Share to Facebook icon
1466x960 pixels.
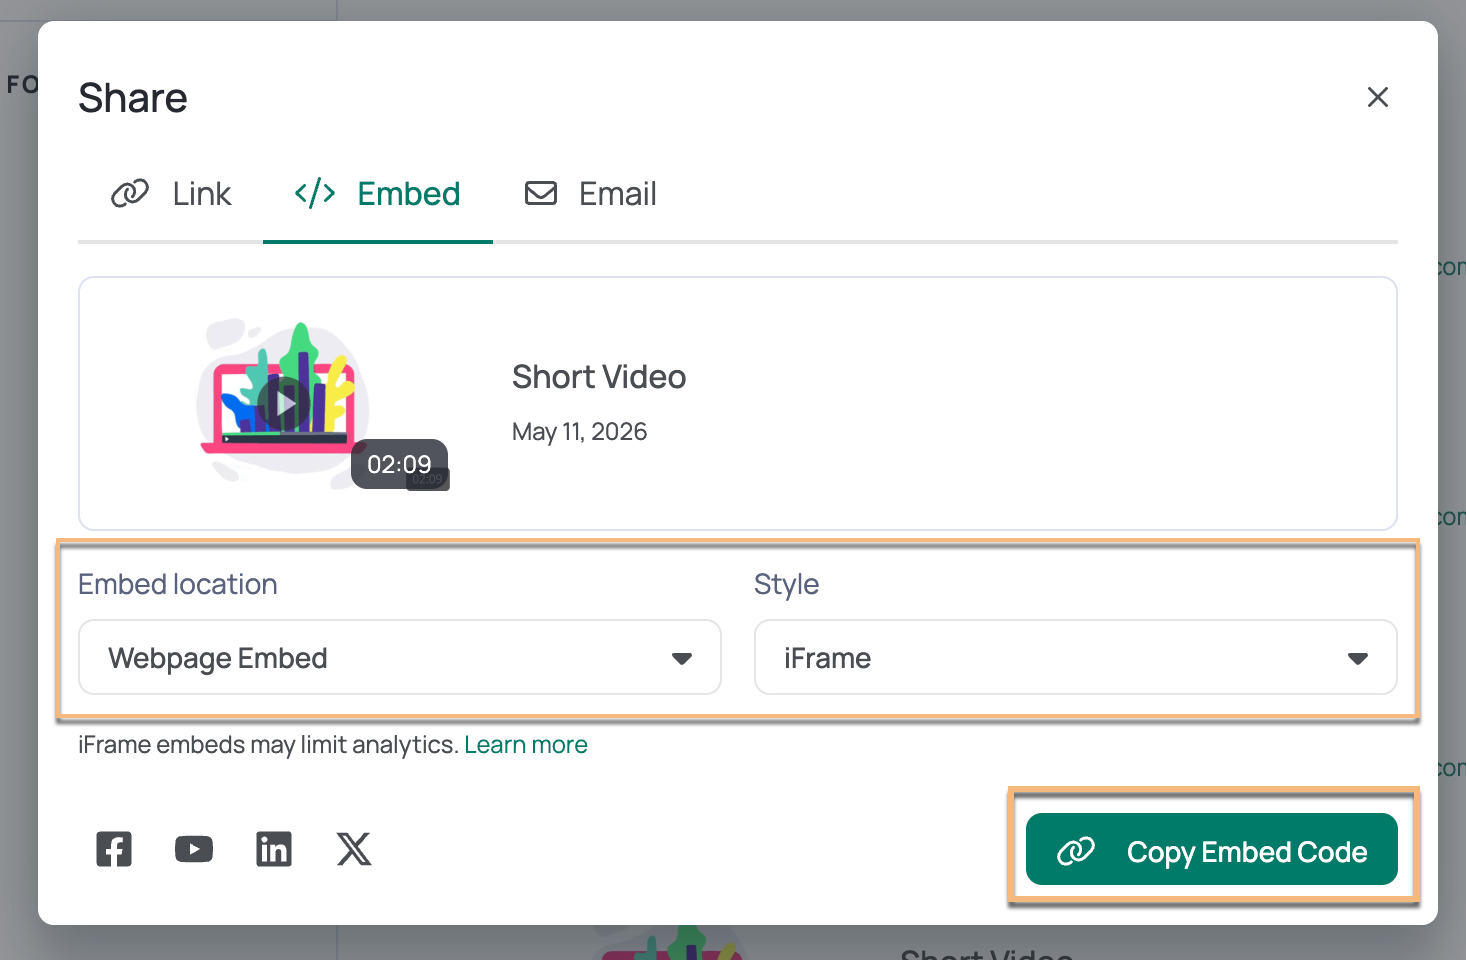[x=114, y=849]
